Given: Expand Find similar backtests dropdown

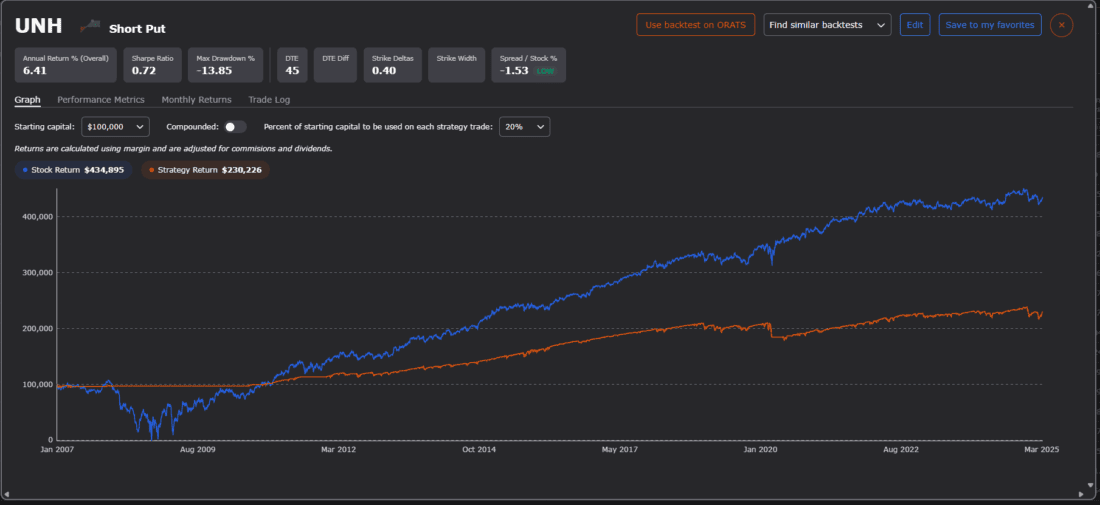Looking at the screenshot, I should [x=827, y=25].
